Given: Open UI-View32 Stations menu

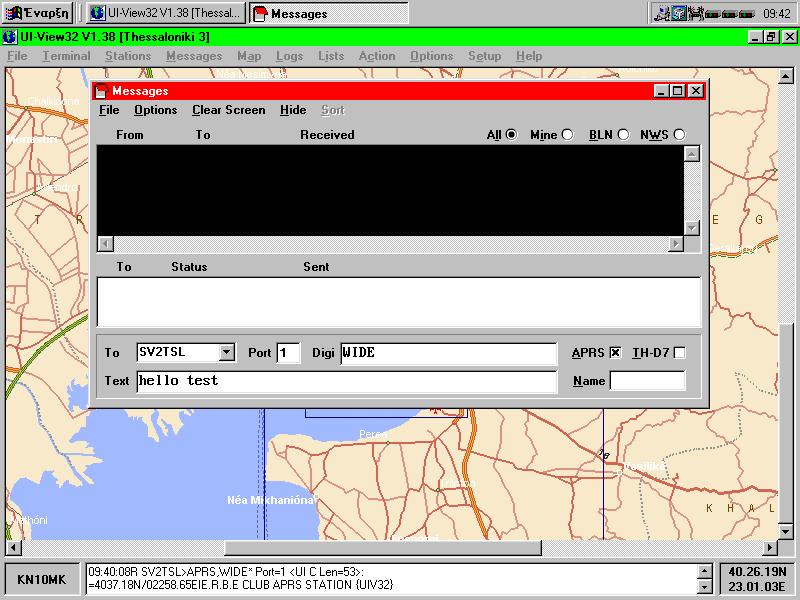Looking at the screenshot, I should [128, 56].
